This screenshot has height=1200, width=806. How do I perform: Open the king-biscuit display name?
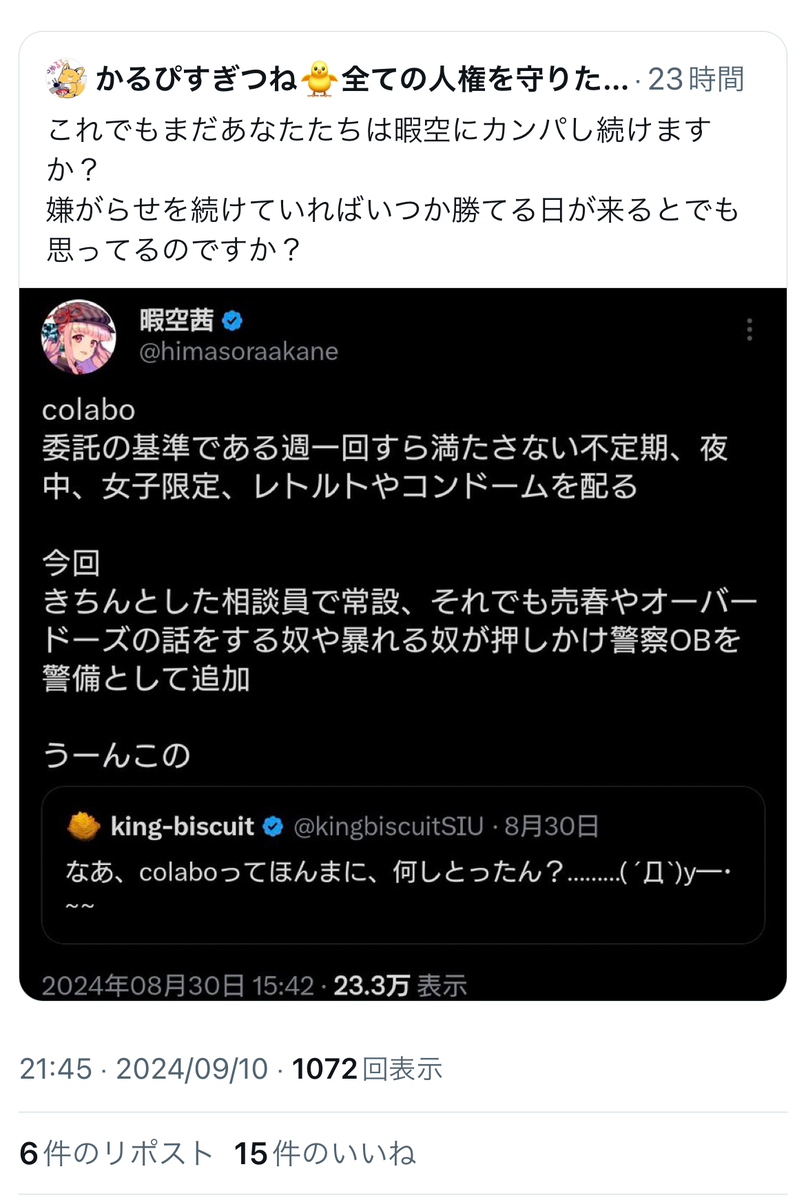(x=182, y=826)
